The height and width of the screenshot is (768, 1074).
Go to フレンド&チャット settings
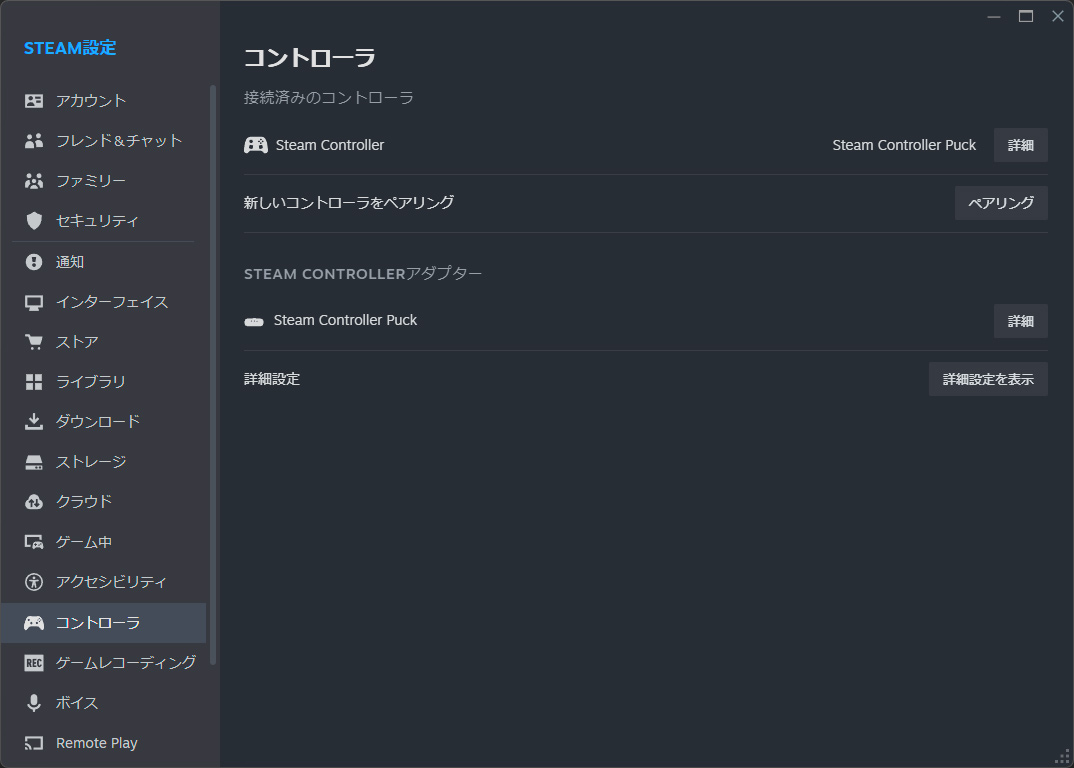103,140
